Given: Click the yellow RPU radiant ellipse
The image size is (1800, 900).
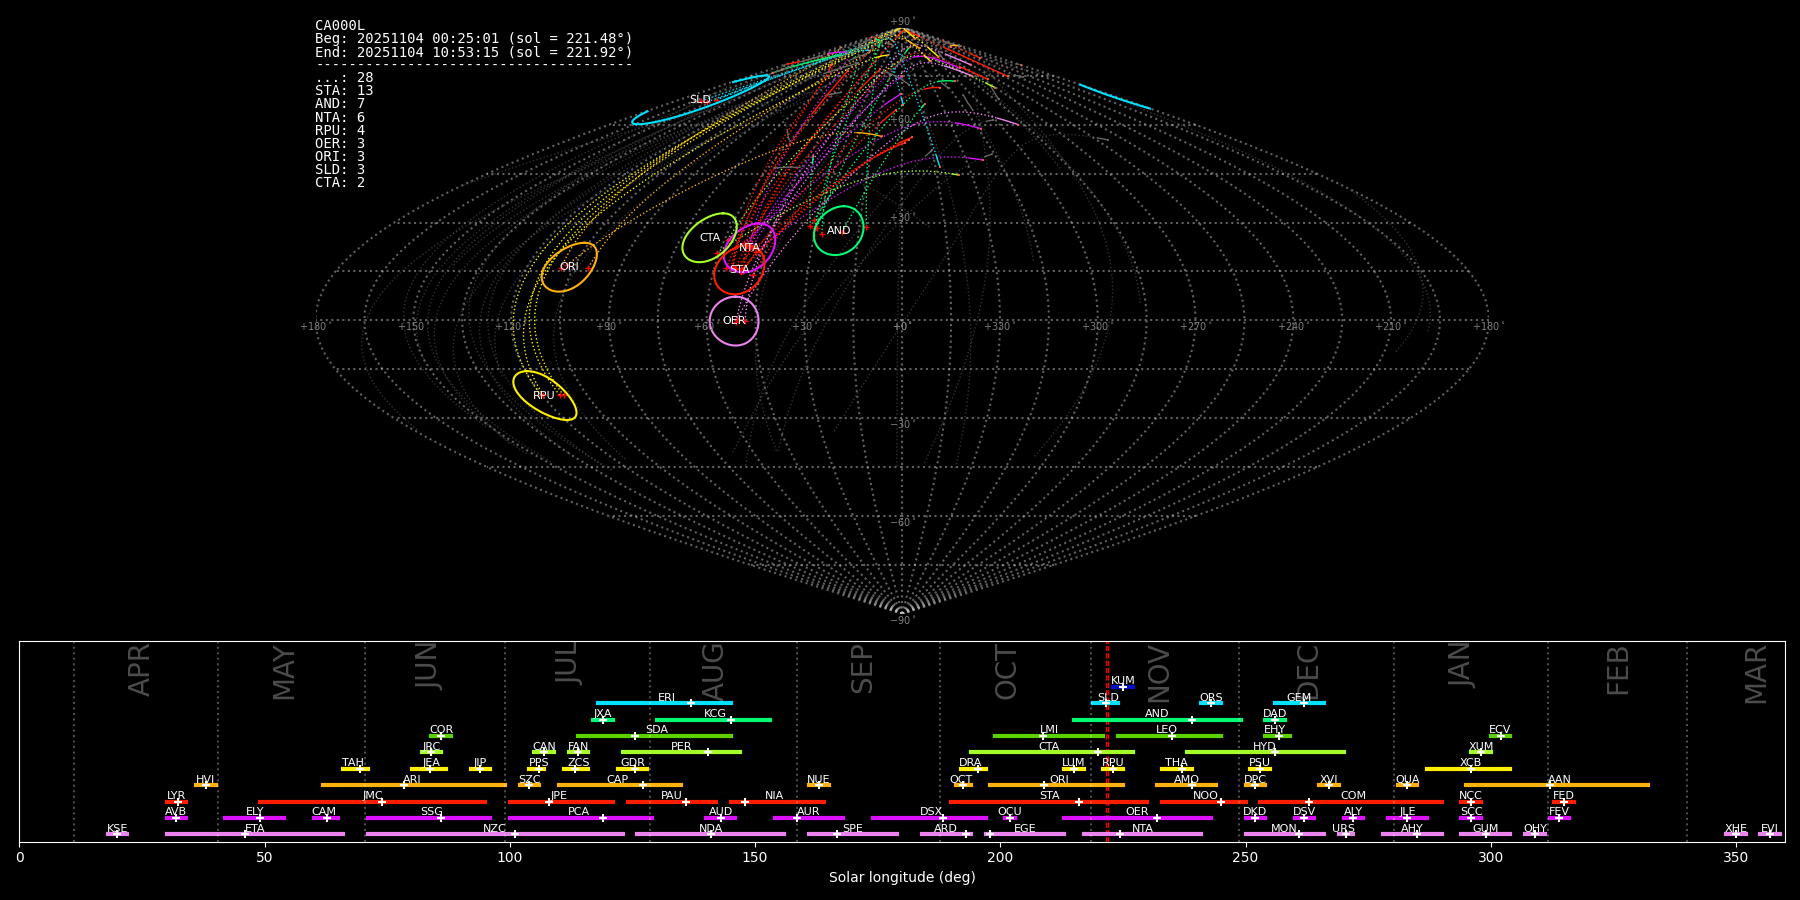Looking at the screenshot, I should coord(544,396).
